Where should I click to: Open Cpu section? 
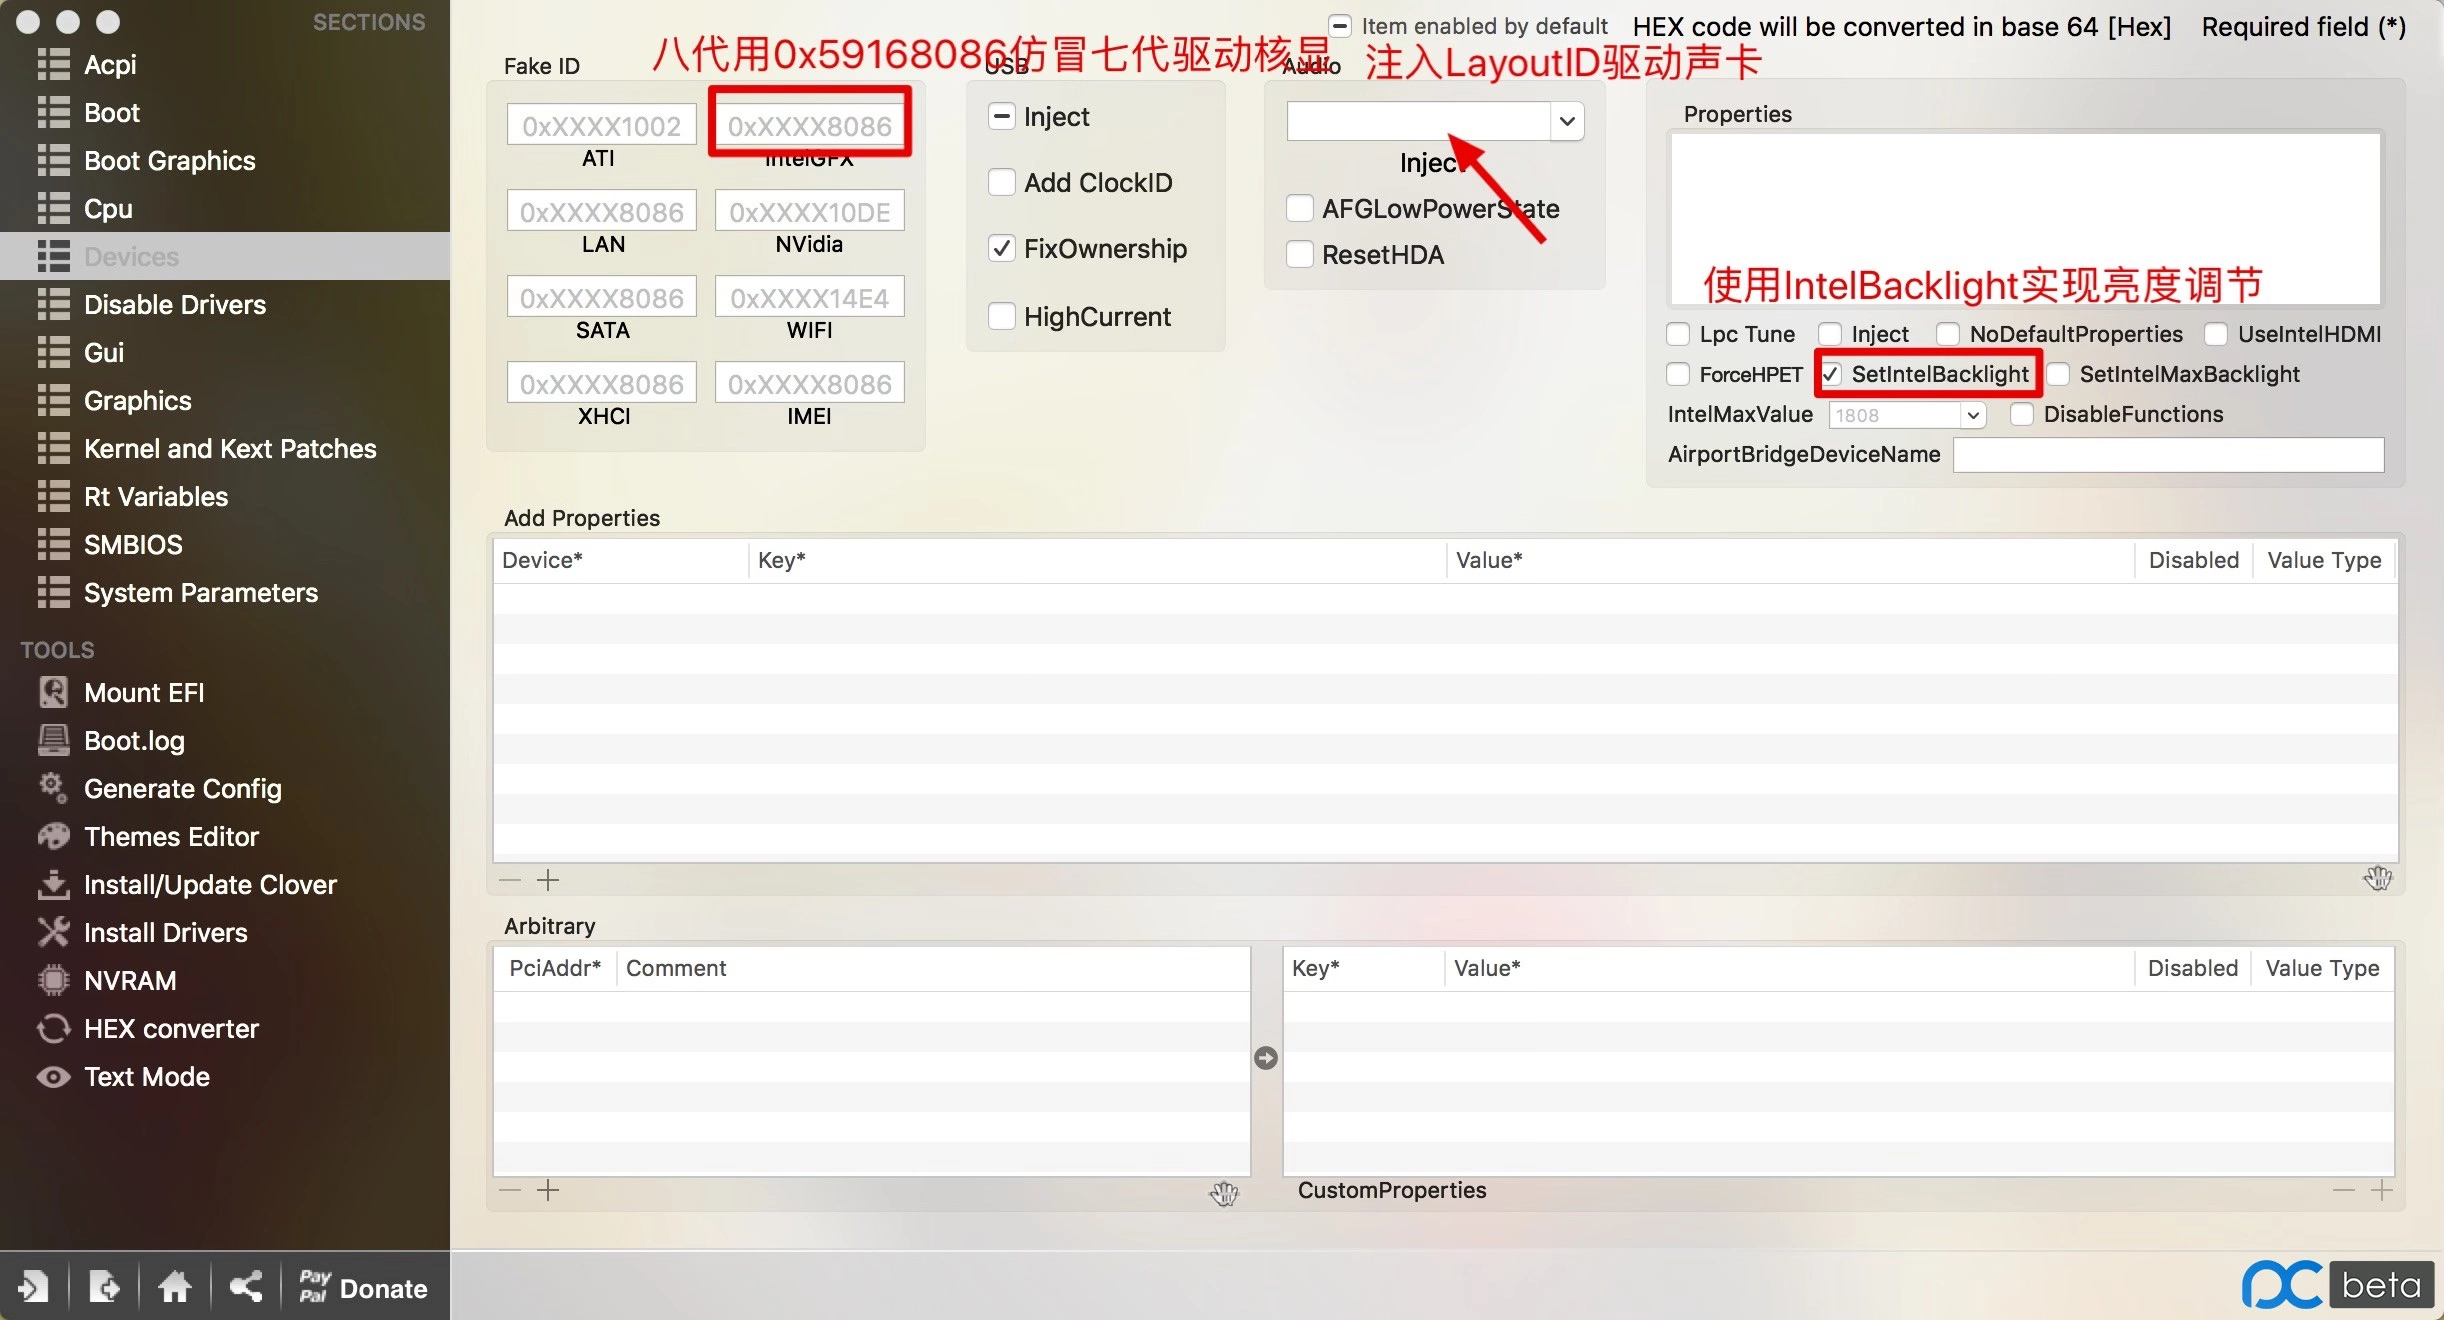tap(108, 208)
